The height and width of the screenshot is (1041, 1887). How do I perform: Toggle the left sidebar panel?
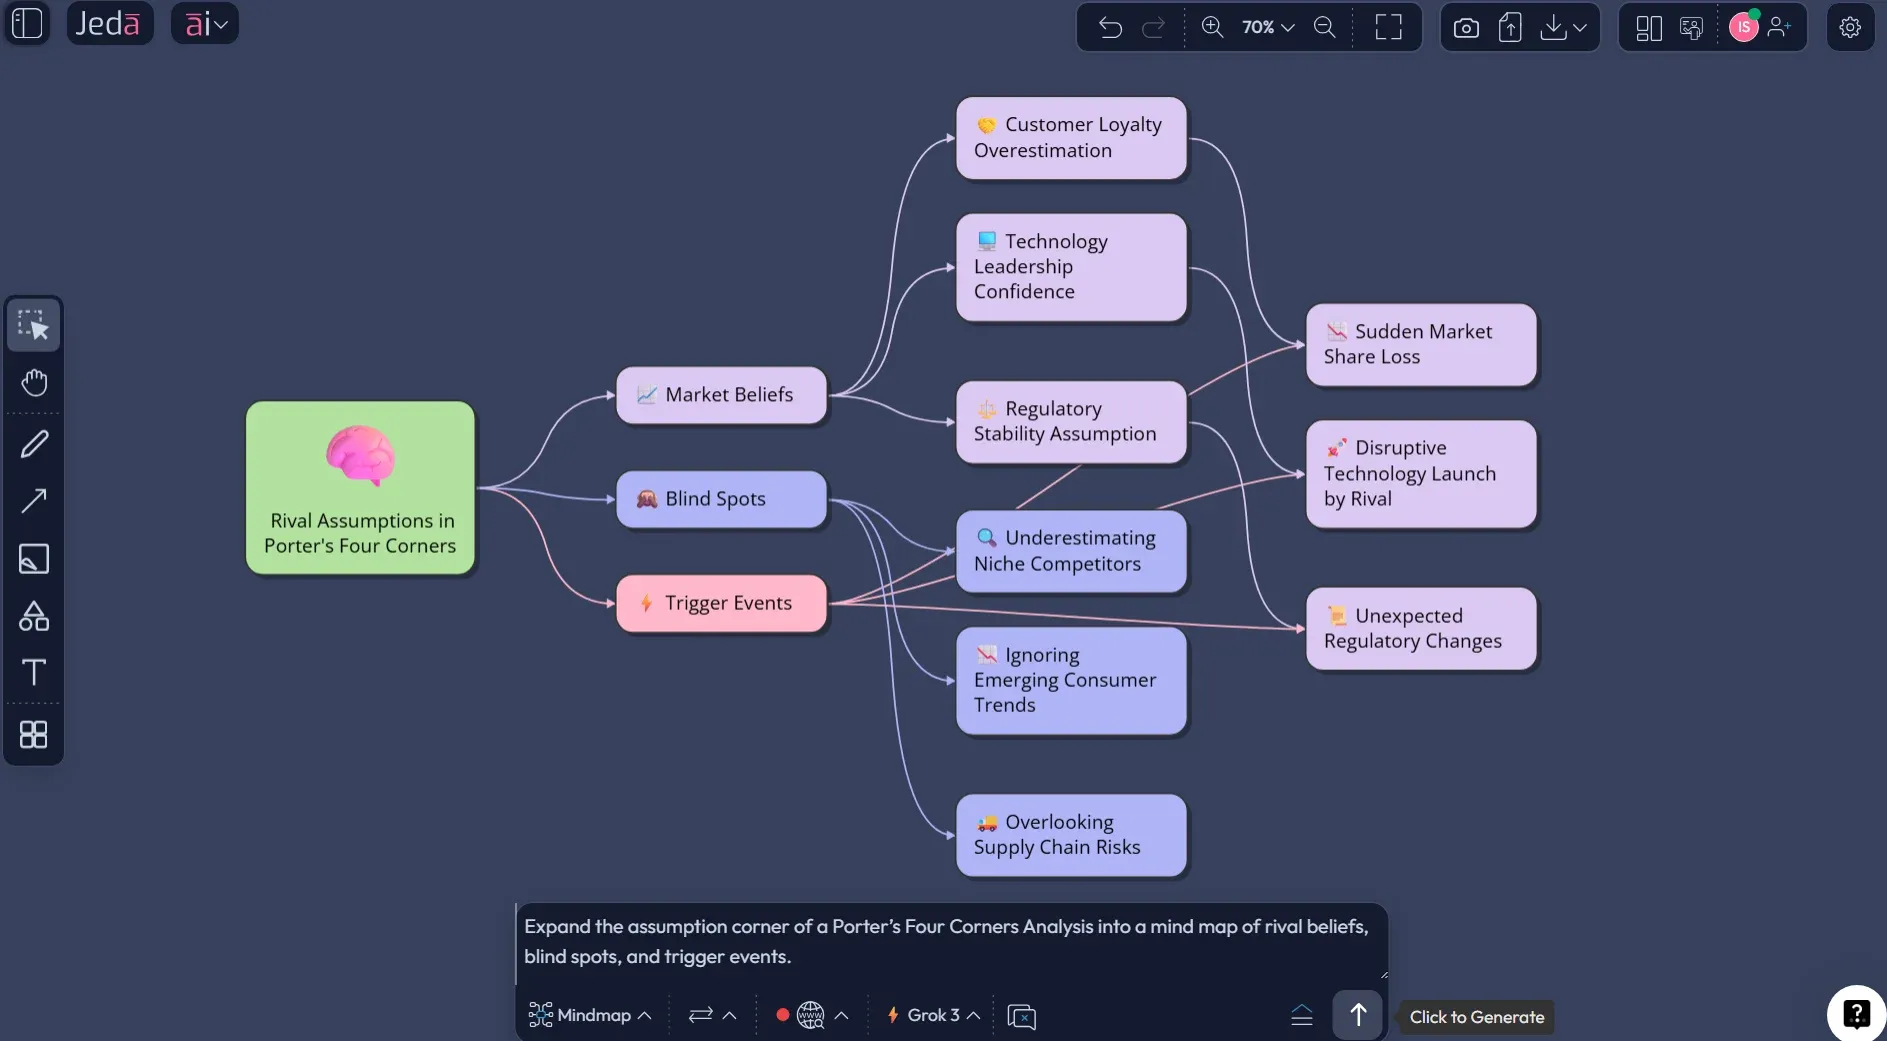27,24
